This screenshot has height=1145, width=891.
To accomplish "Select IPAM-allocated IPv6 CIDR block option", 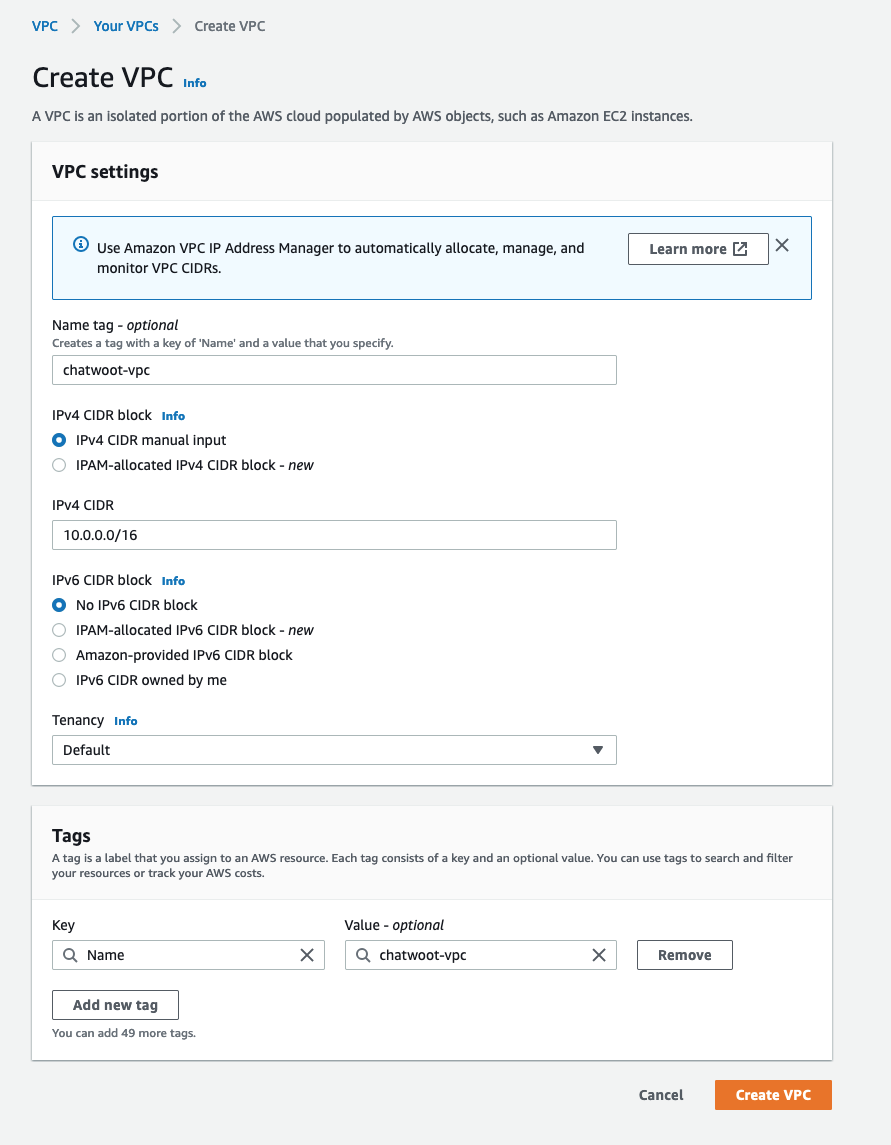I will [59, 630].
